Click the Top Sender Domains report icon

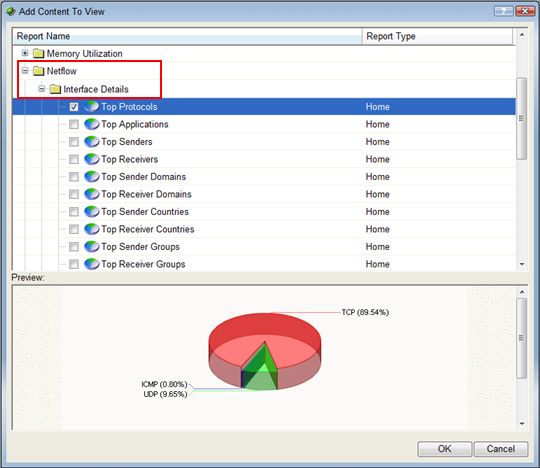[x=92, y=177]
